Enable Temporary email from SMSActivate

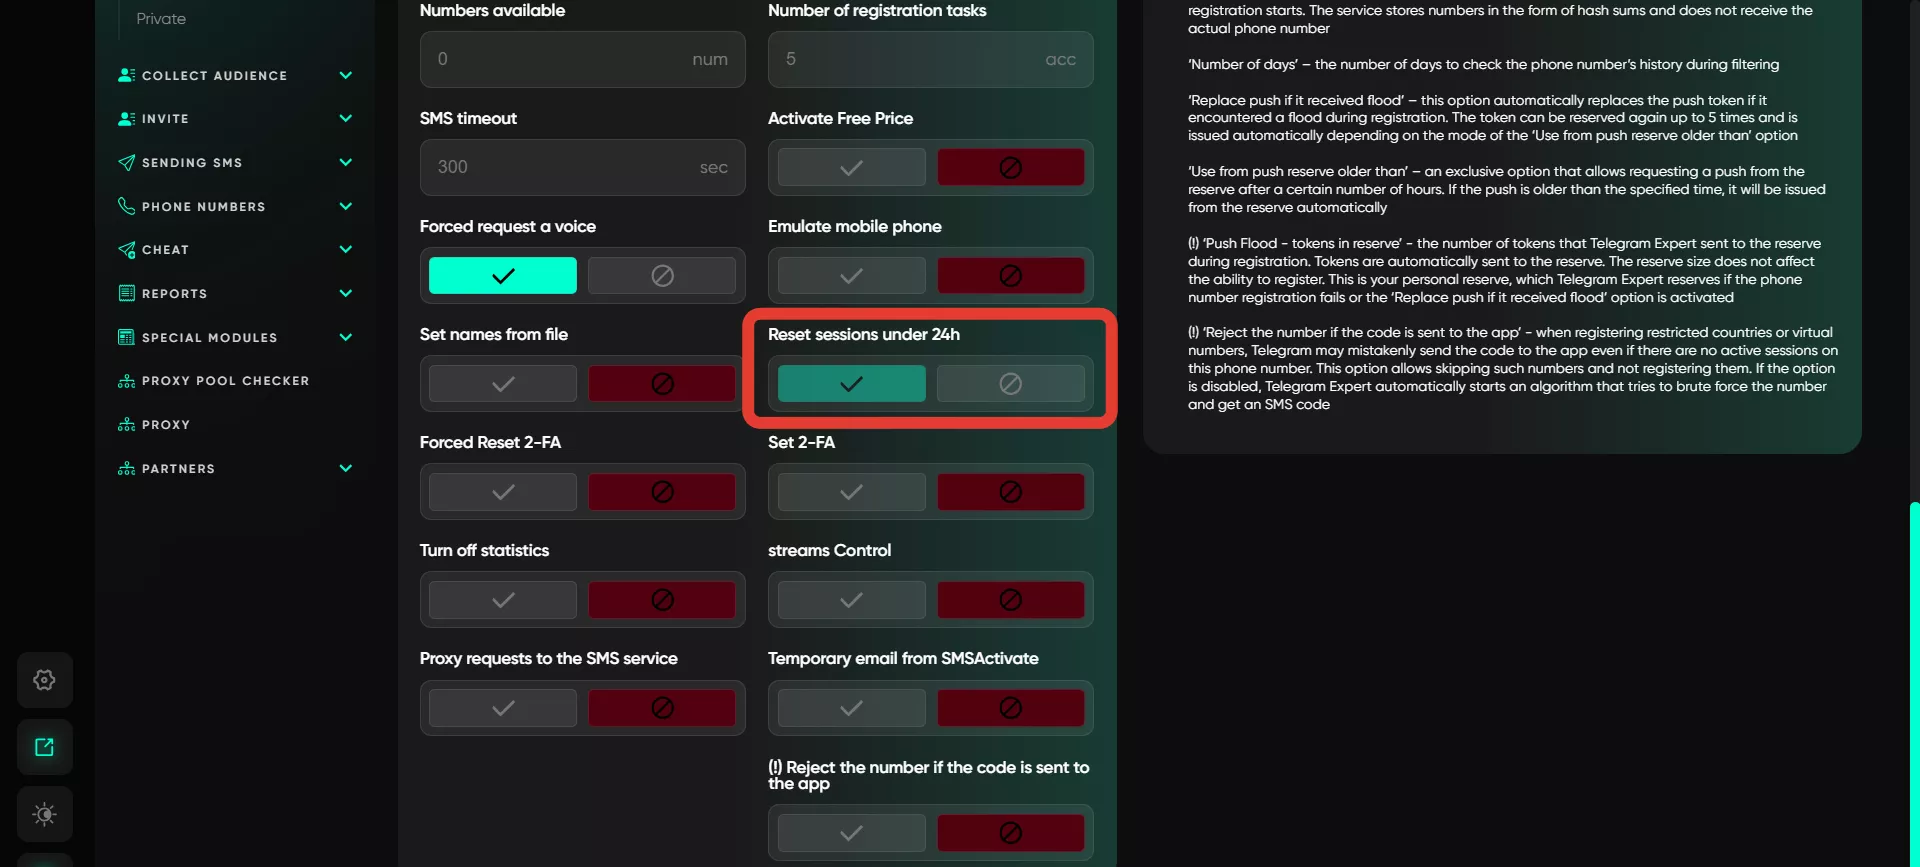pyautogui.click(x=851, y=708)
